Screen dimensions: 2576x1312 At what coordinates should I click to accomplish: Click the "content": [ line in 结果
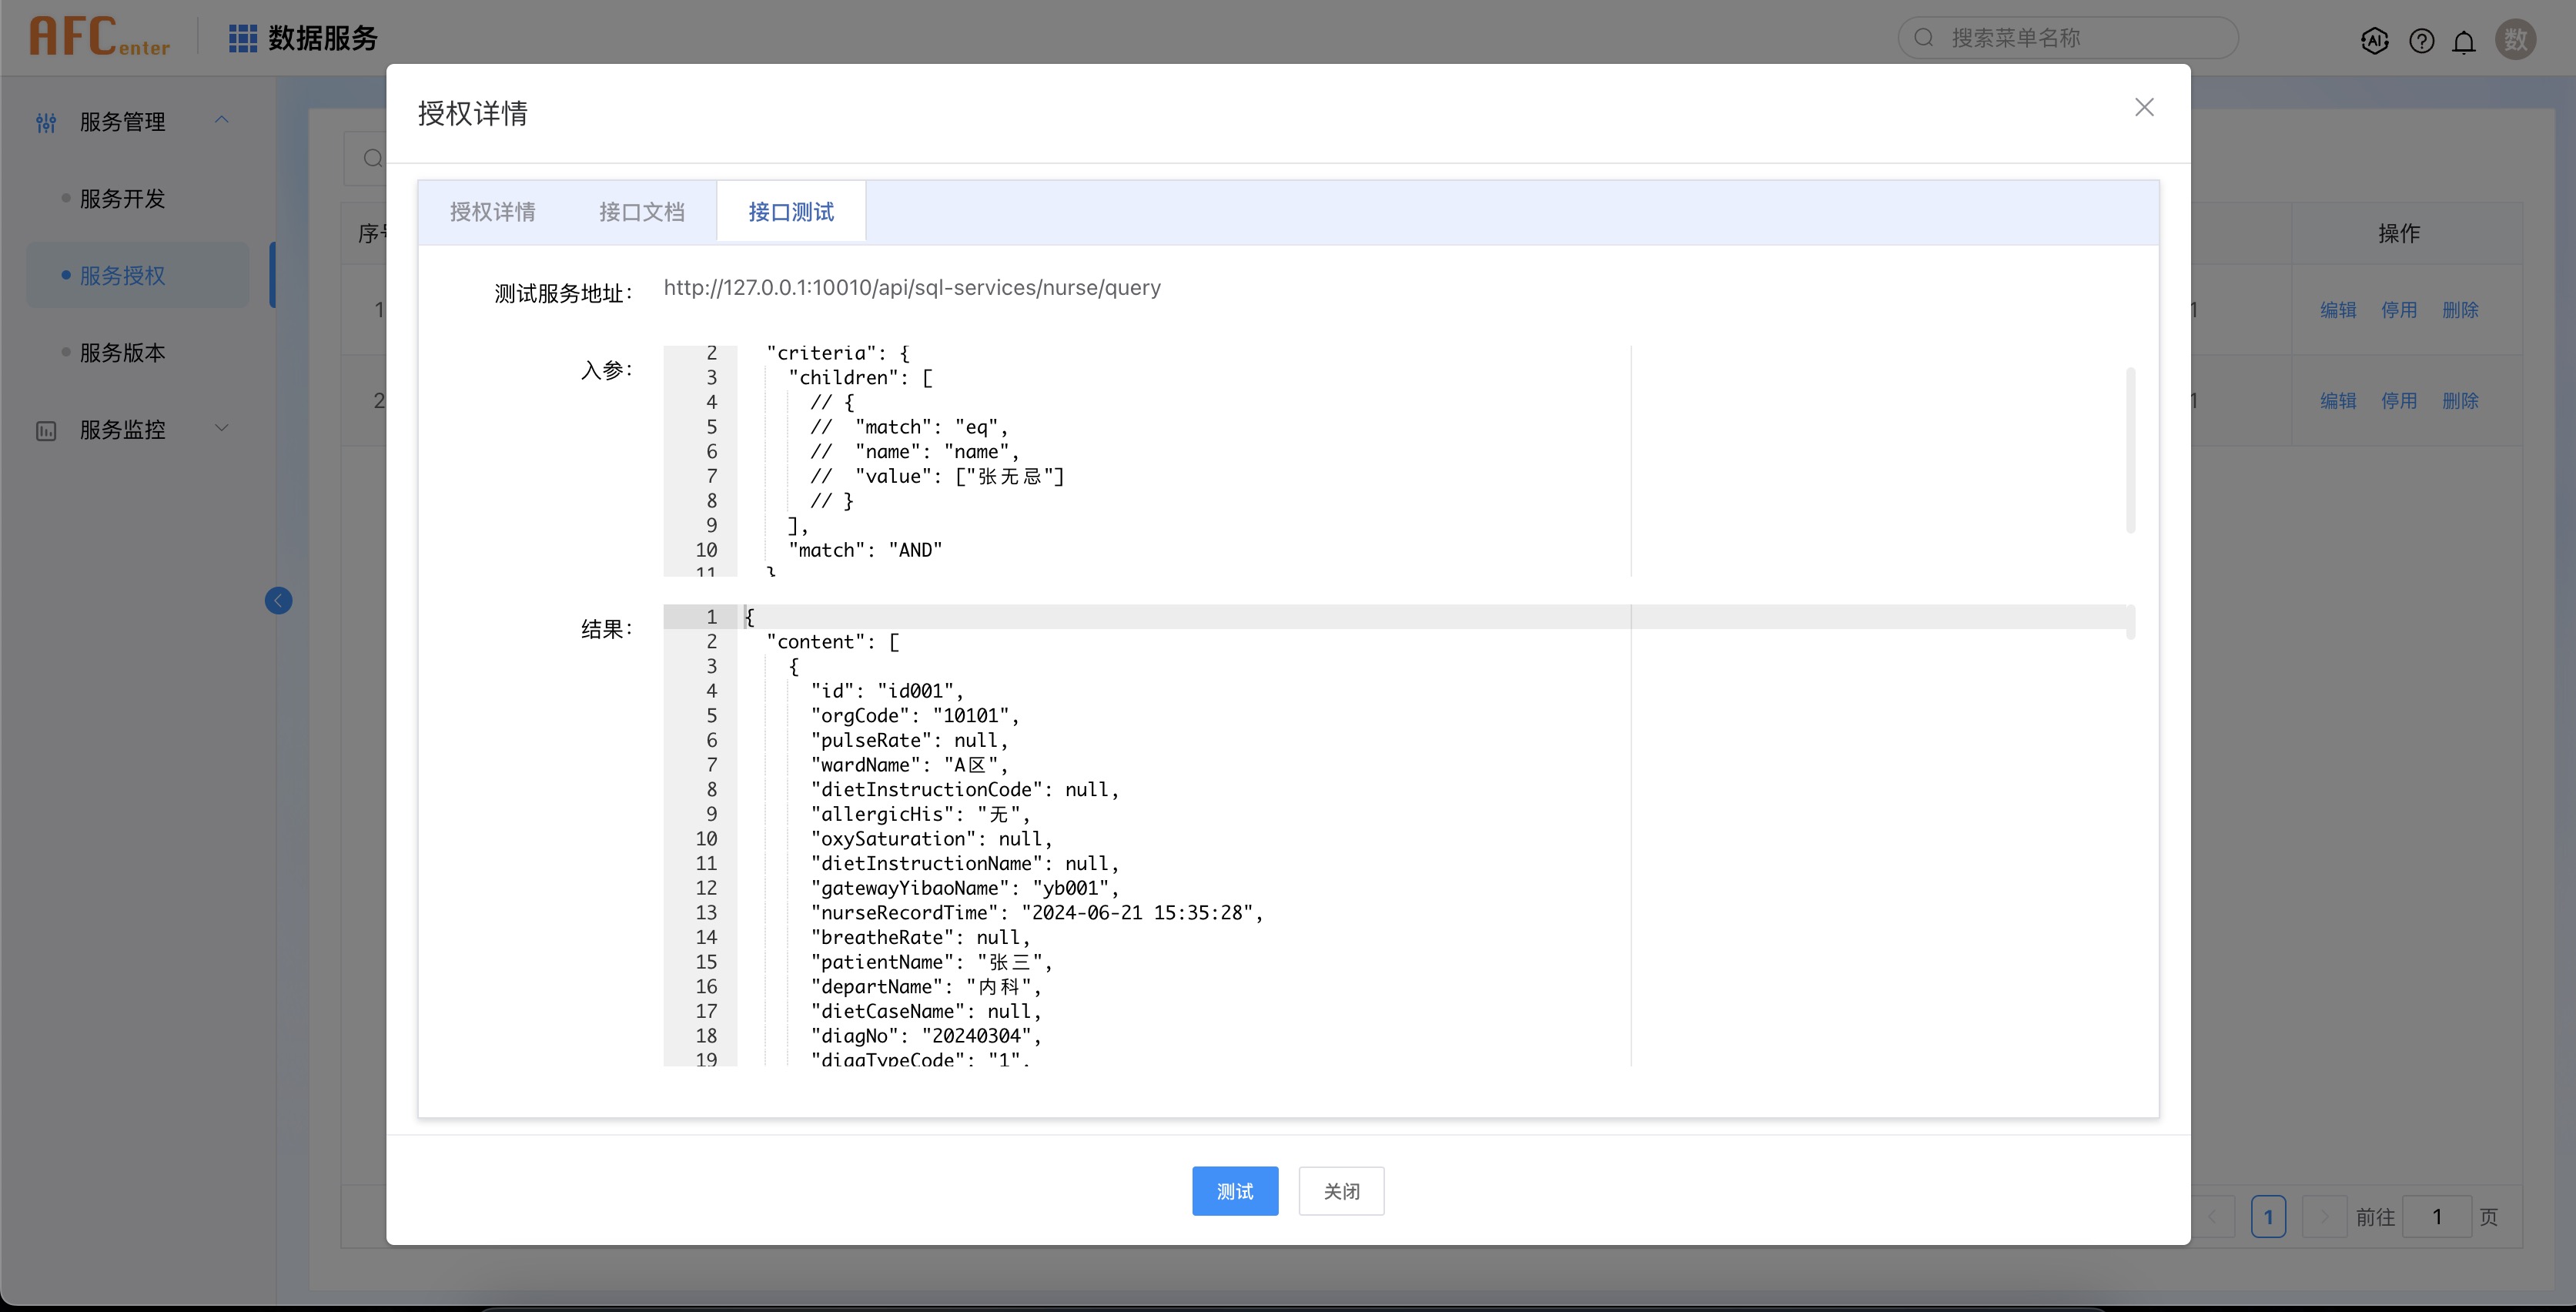coord(833,642)
